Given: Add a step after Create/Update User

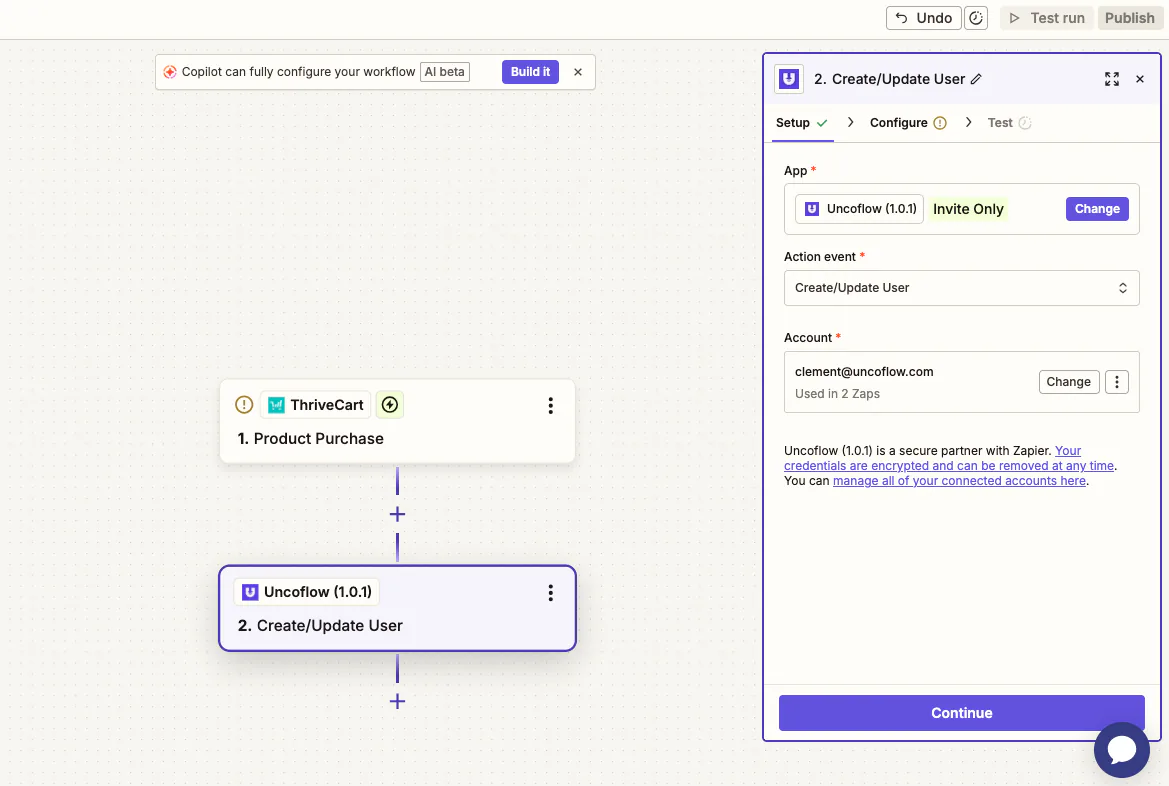Looking at the screenshot, I should click(x=397, y=701).
